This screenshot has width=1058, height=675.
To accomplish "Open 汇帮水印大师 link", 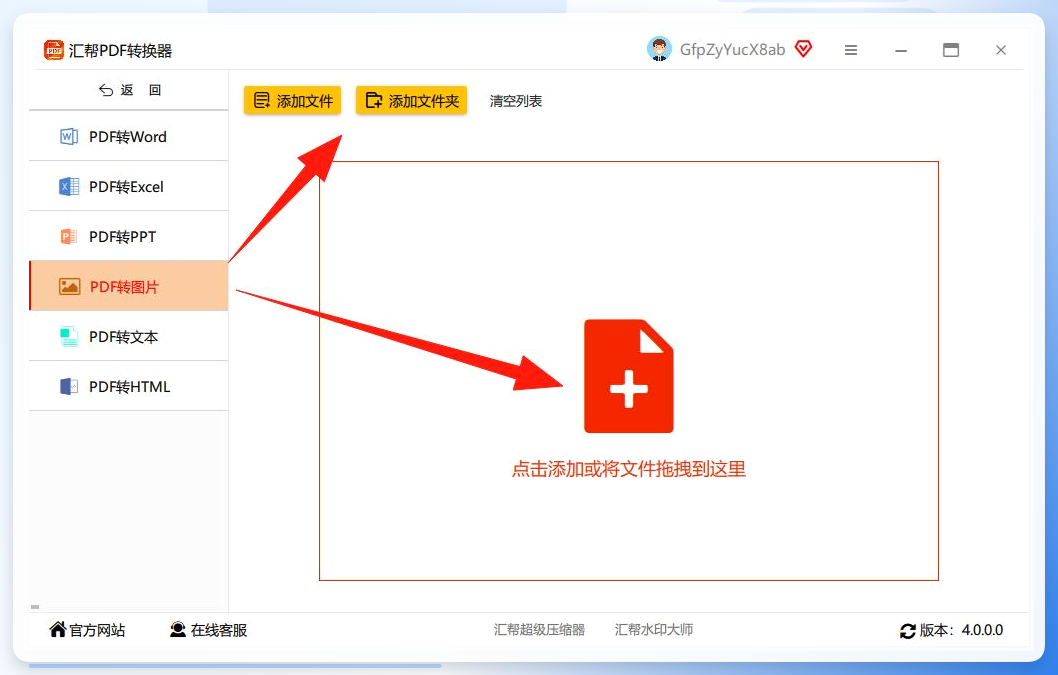I will (654, 630).
